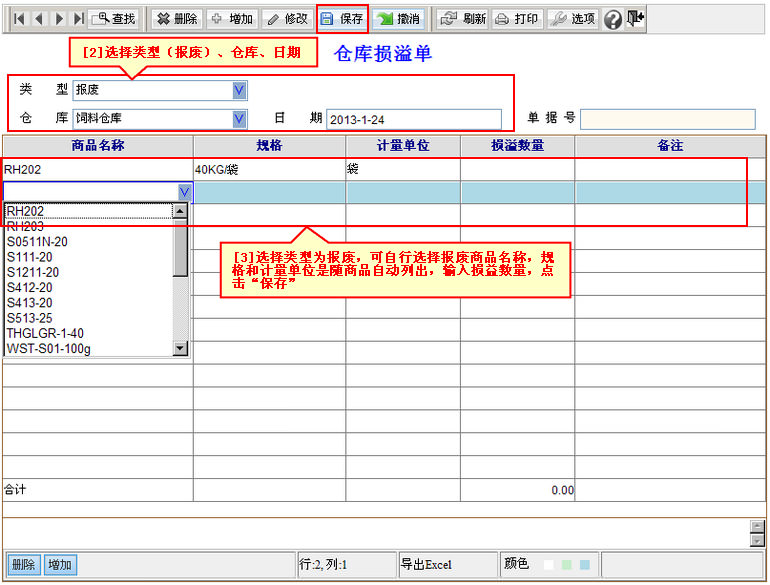Go to the previous record
Screen dimensions: 770x585
39,18
